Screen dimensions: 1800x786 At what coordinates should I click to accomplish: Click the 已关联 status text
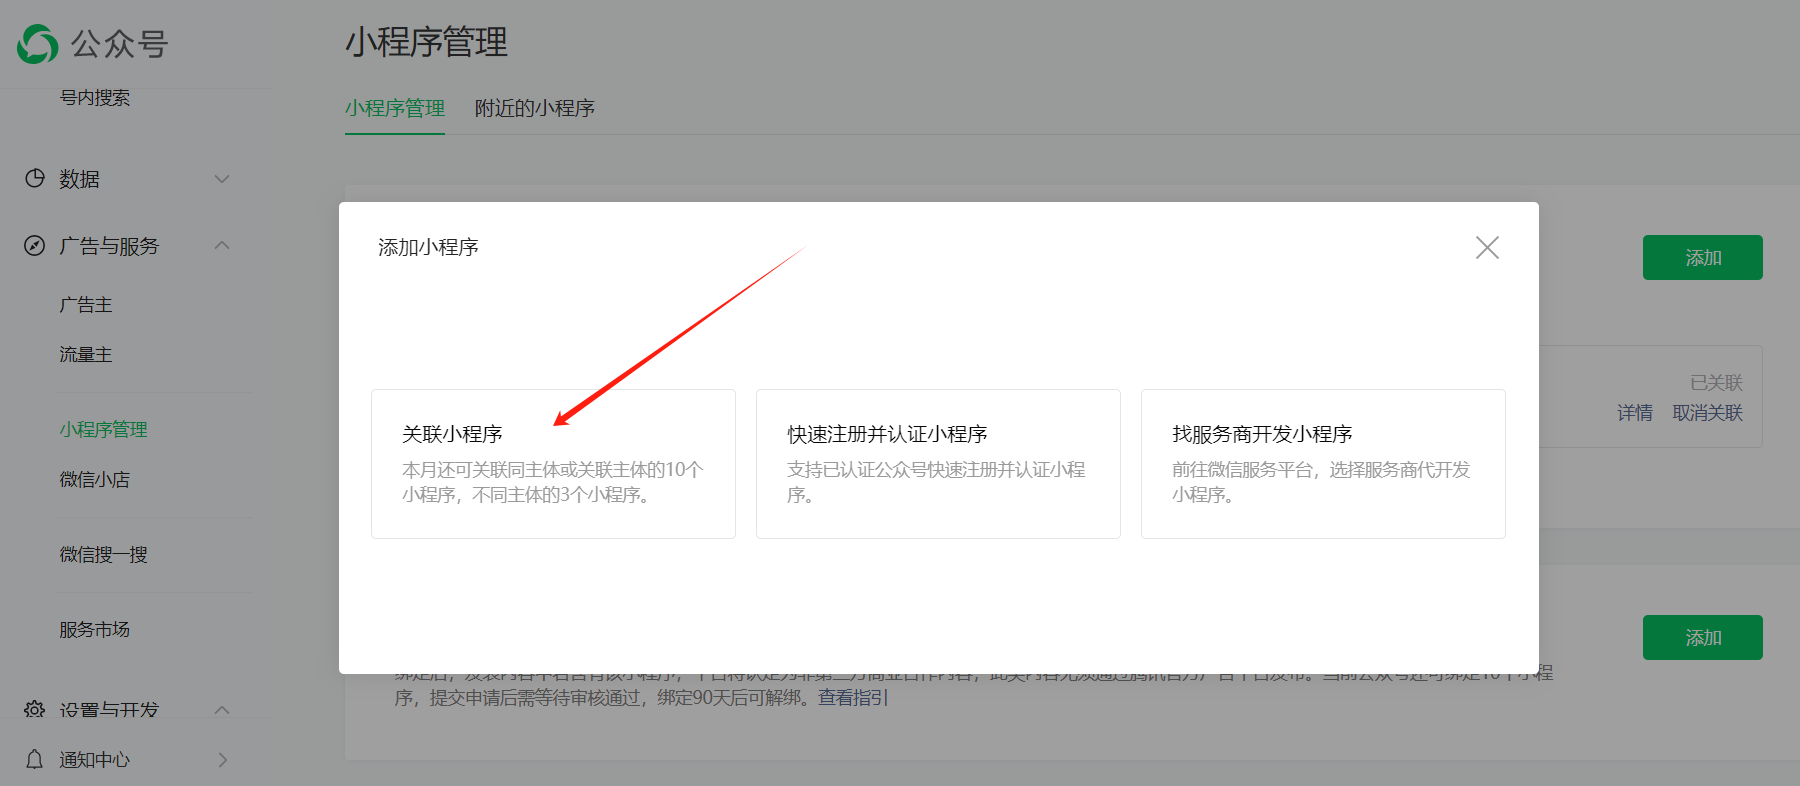[1717, 383]
